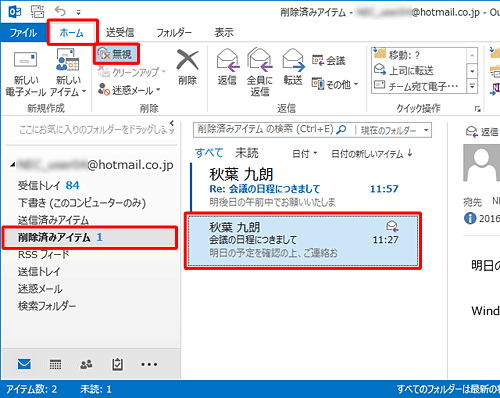
Task: Open the File (ファイル) tab
Action: [23, 33]
